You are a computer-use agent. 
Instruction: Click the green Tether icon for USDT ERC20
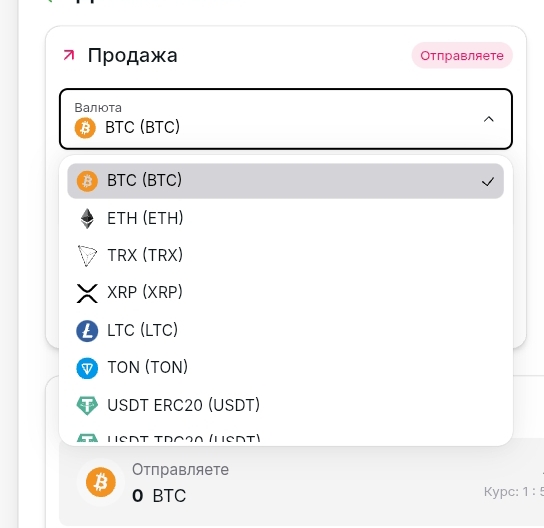(87, 405)
